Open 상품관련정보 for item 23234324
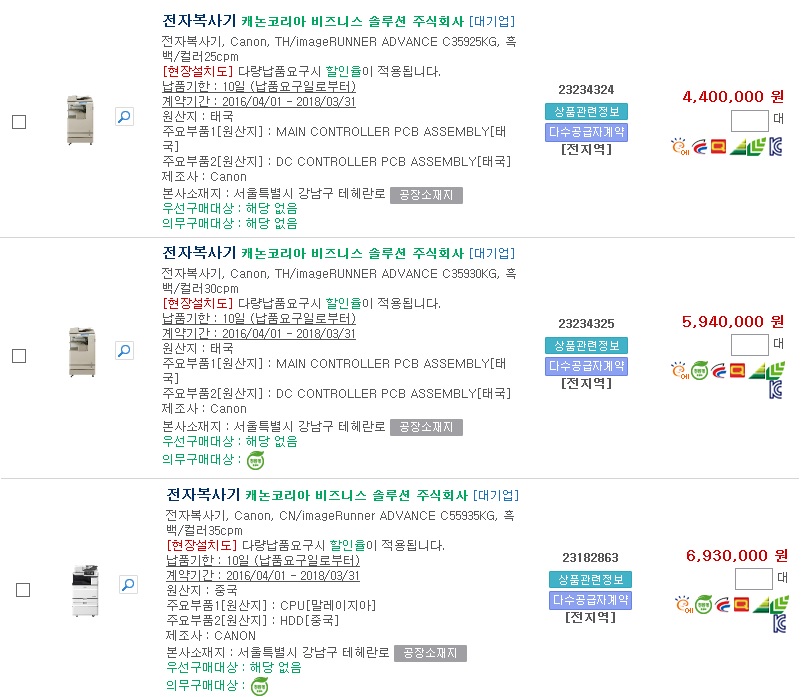Viewport: 809px width, 697px height. click(586, 111)
